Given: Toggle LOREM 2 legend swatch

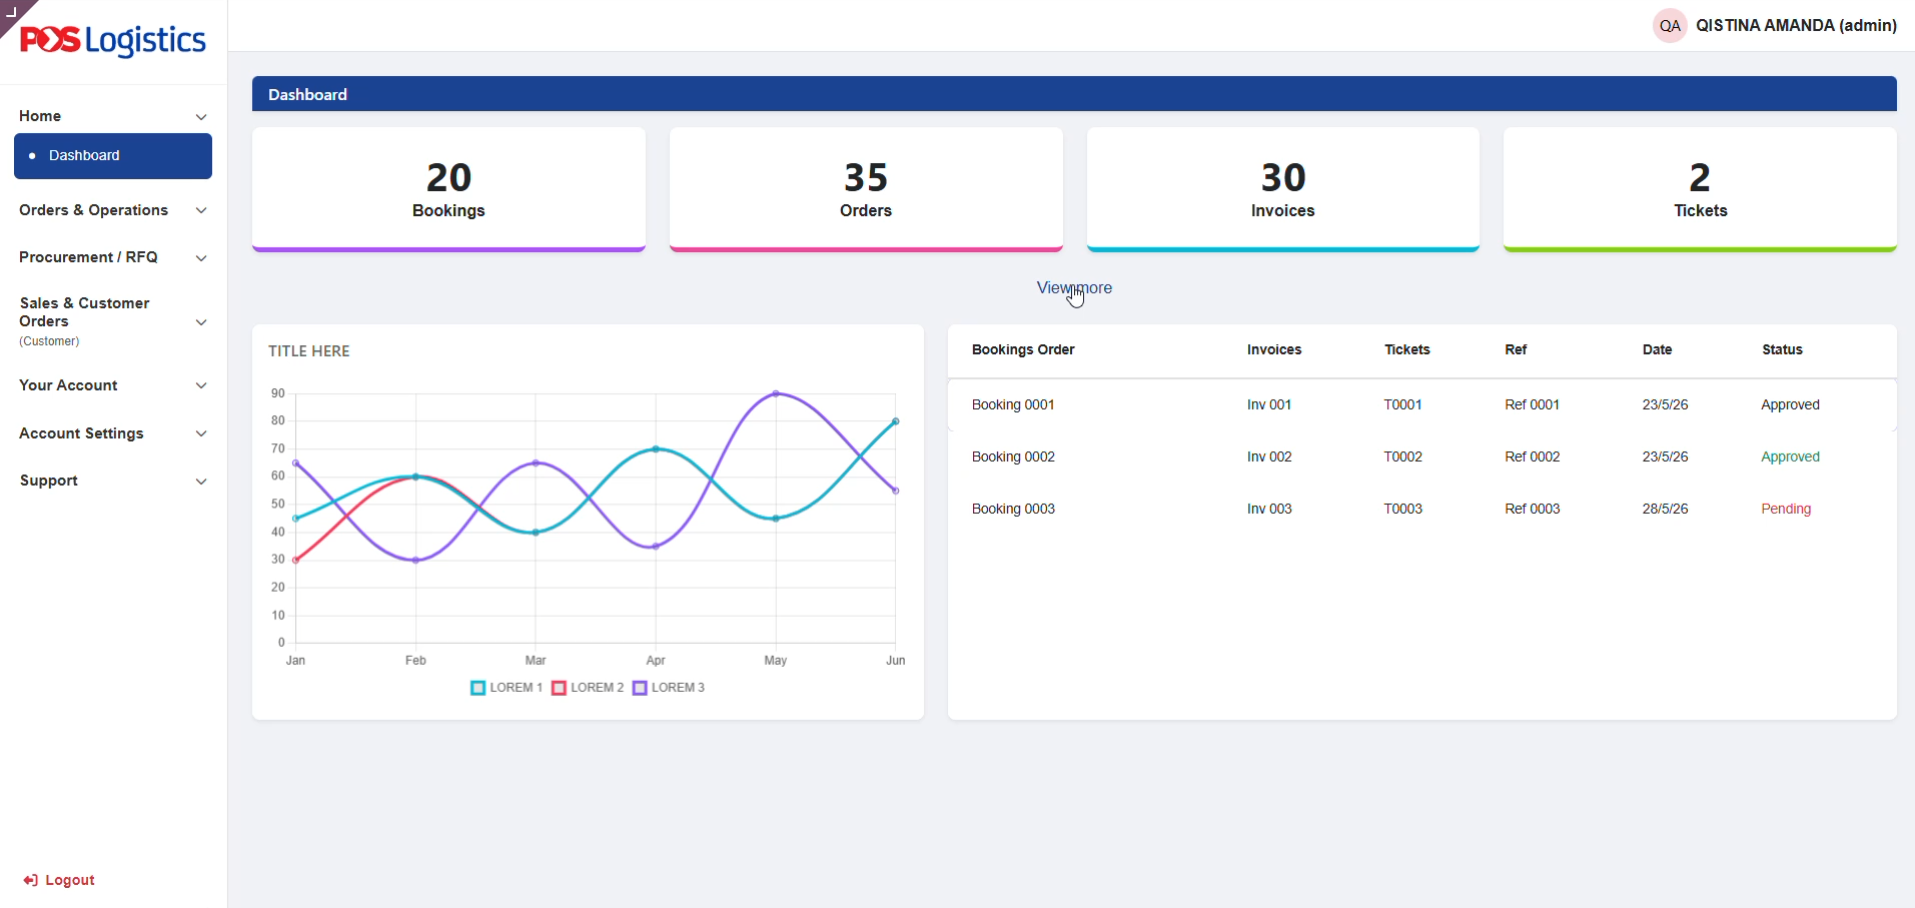Looking at the screenshot, I should 559,688.
